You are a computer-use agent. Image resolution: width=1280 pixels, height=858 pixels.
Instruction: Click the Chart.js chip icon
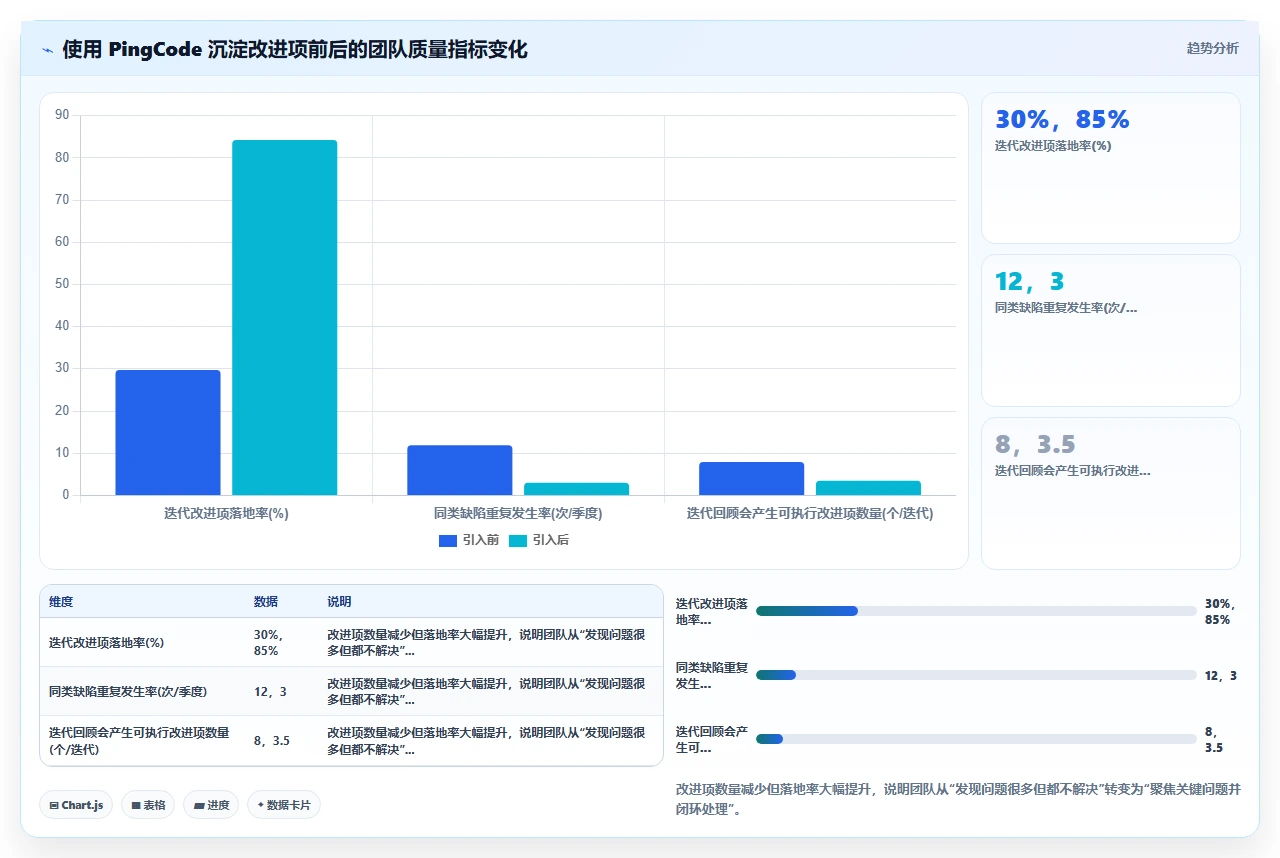point(54,805)
